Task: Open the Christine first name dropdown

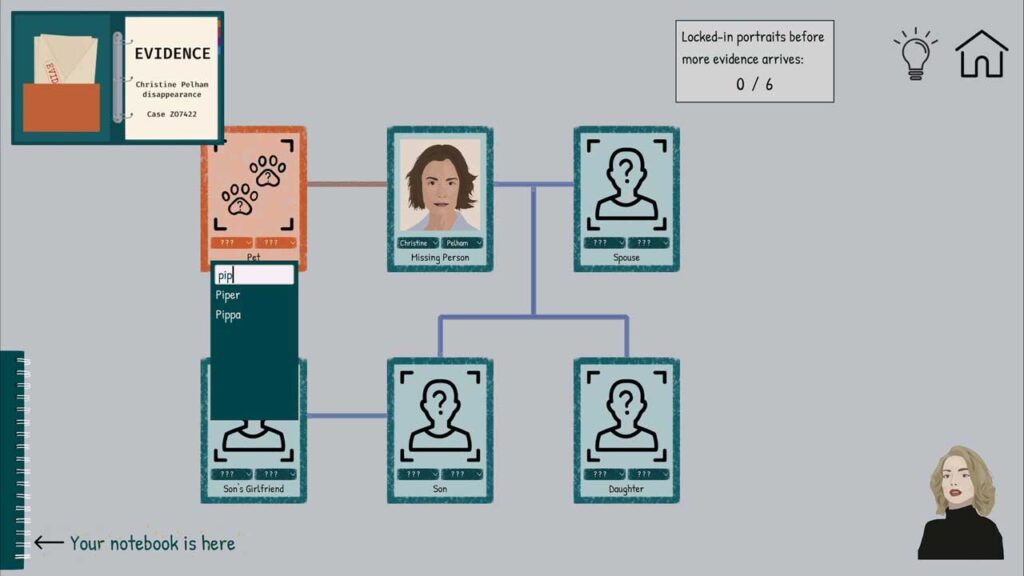Action: [x=418, y=243]
